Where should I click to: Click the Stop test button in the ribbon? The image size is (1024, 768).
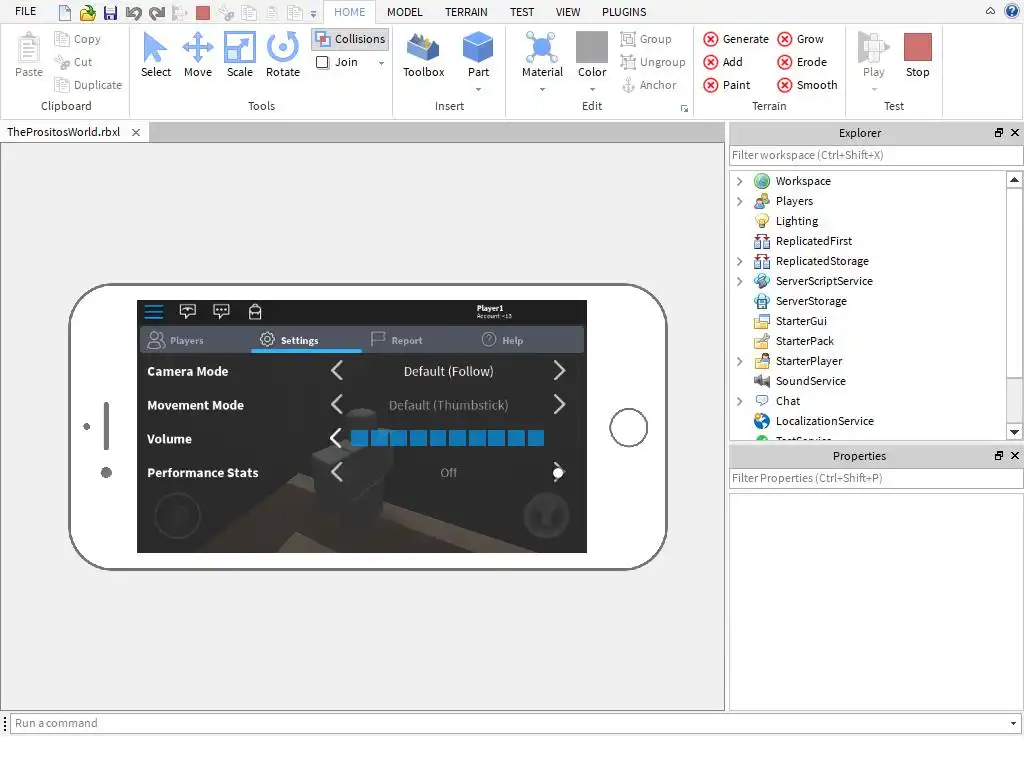pyautogui.click(x=917, y=55)
